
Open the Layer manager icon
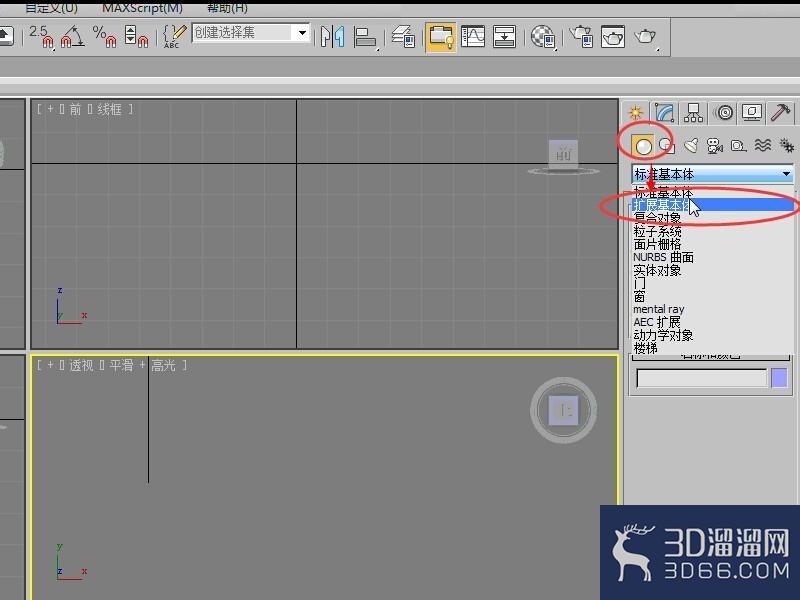[x=403, y=37]
